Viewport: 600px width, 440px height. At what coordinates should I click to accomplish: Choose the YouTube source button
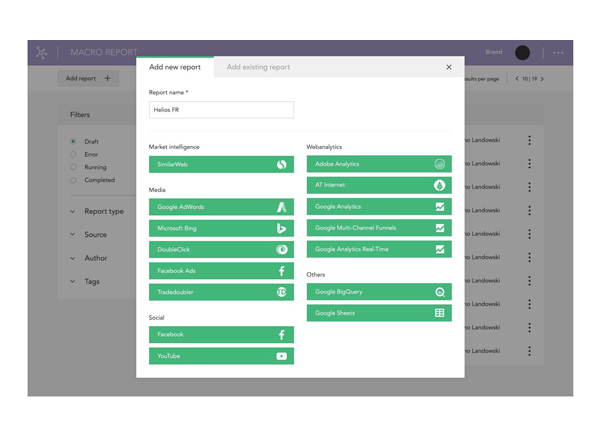(x=221, y=356)
